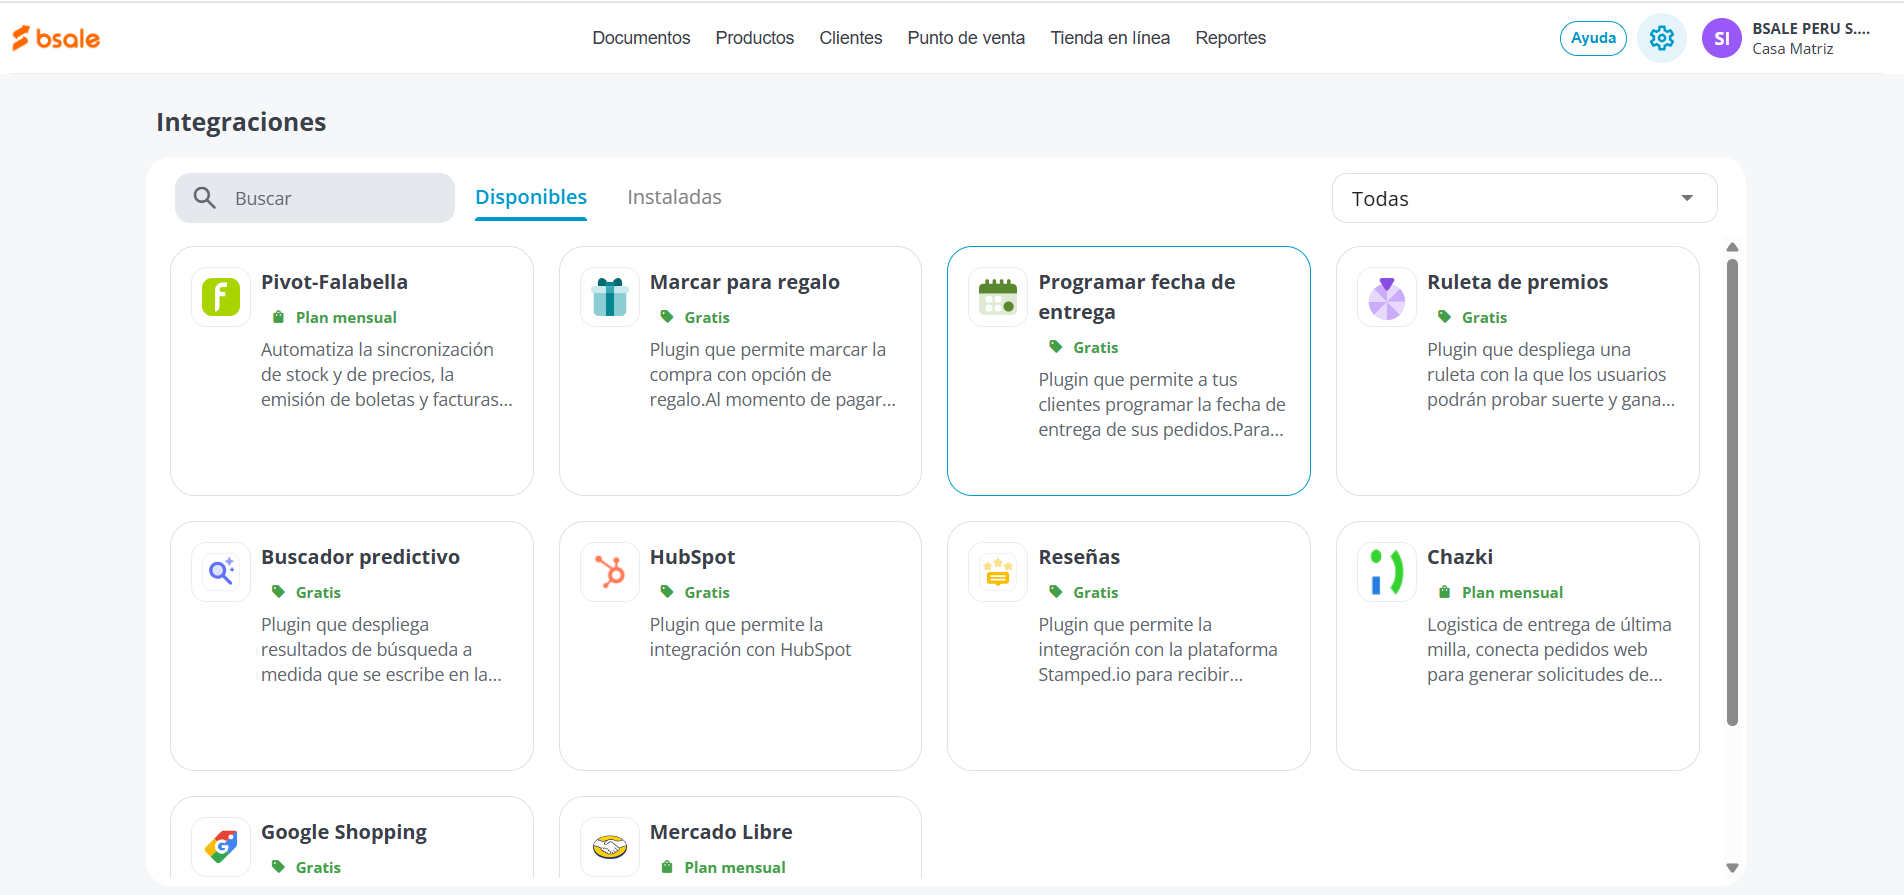This screenshot has height=895, width=1904.
Task: Click the scrollbar up arrow
Action: [1732, 247]
